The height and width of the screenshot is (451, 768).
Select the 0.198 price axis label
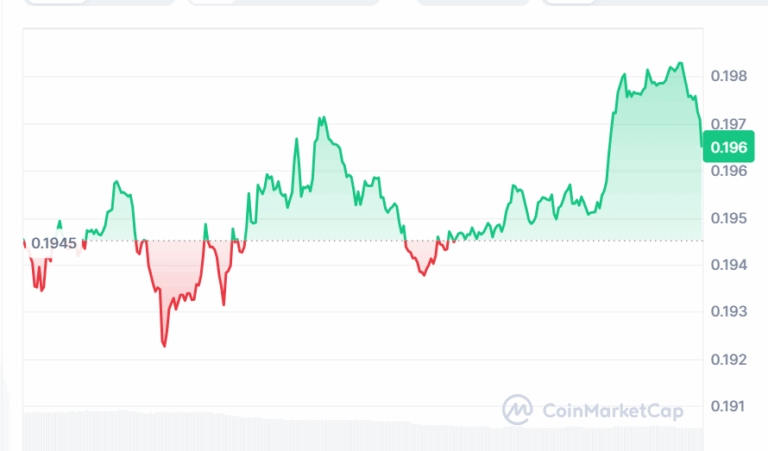[x=727, y=76]
